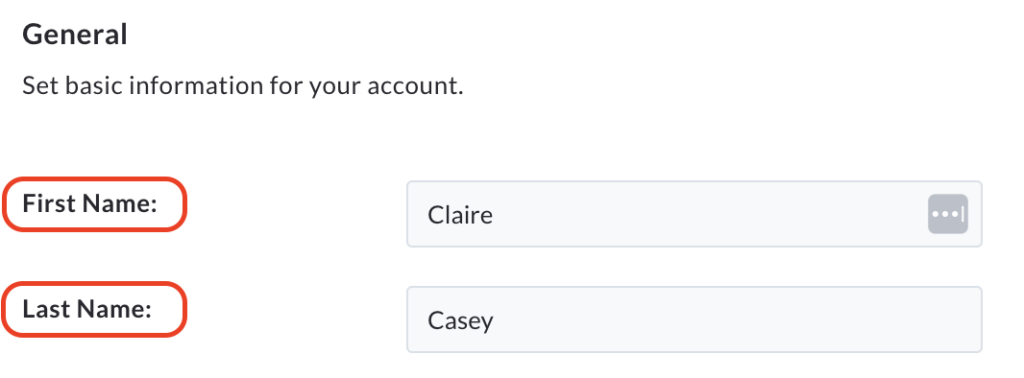Screen dimensions: 1024x378
Task: Click the word 'First' in the label
Action: tap(50, 204)
